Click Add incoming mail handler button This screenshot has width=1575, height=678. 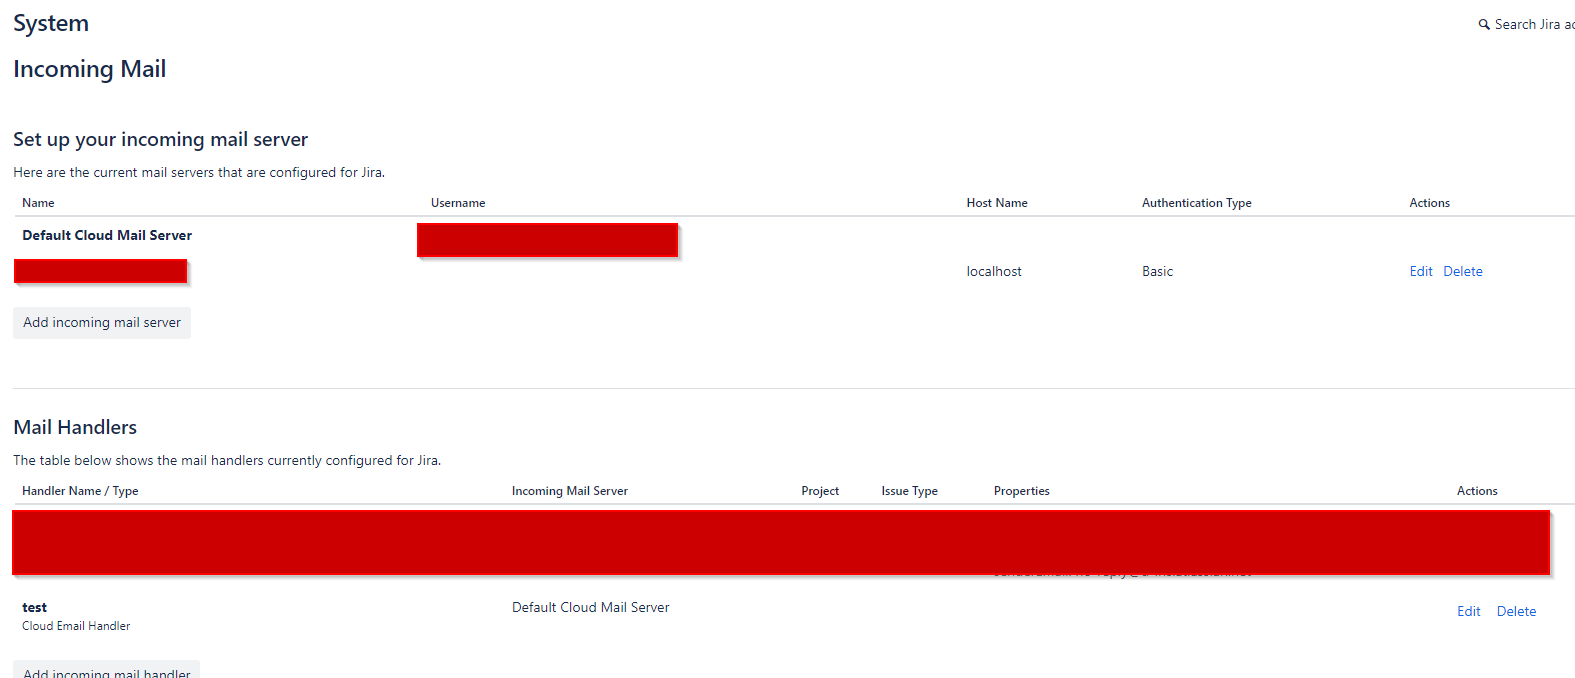[x=106, y=670]
